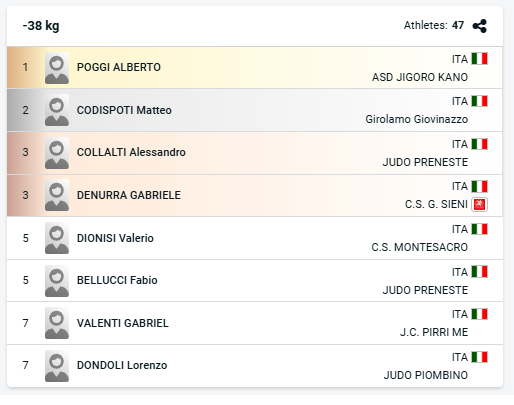Click the J.C. PIRRI ME club label
514x405 pixels.
pos(434,332)
